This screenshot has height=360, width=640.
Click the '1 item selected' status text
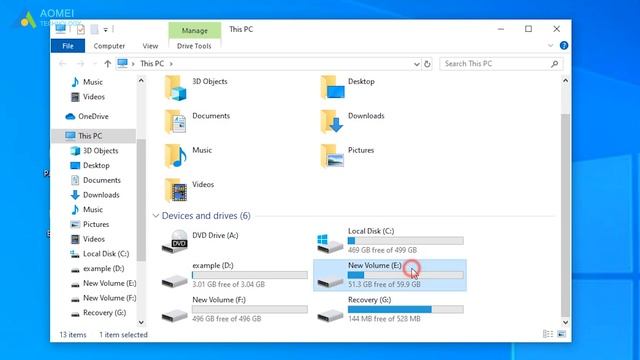123,335
